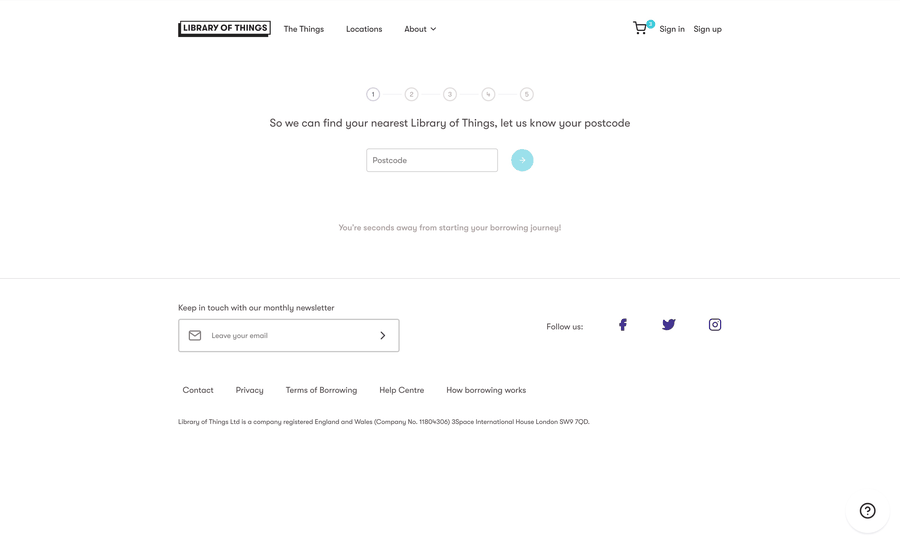Viewport: 900px width, 542px height.
Task: Click the Library of Things logo
Action: pyautogui.click(x=224, y=29)
